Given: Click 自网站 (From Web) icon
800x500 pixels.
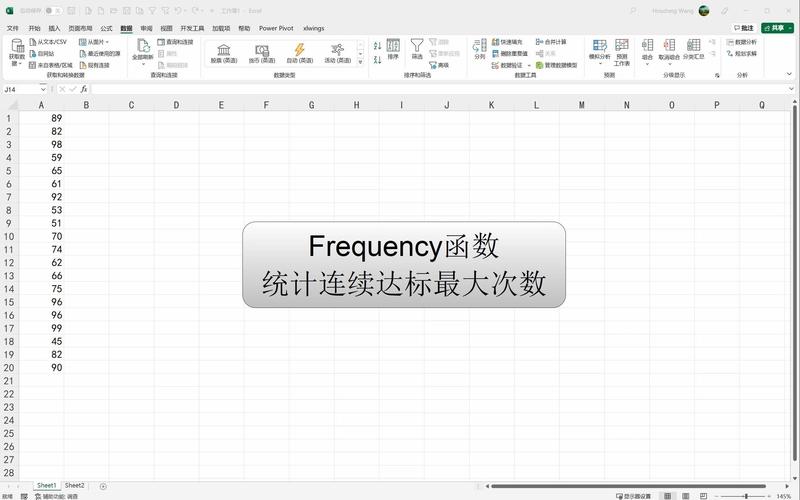Looking at the screenshot, I should coord(33,53).
